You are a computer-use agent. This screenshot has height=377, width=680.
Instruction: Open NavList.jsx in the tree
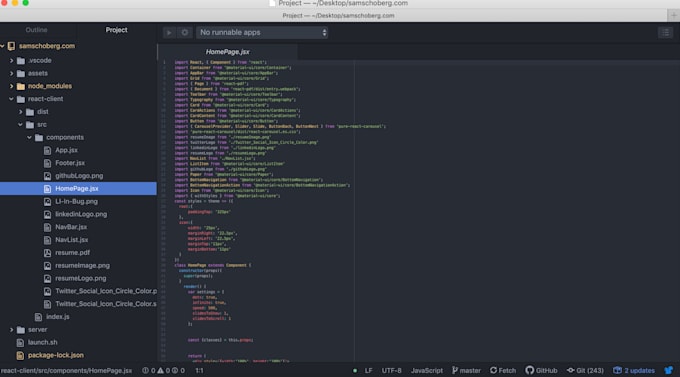[x=72, y=240]
